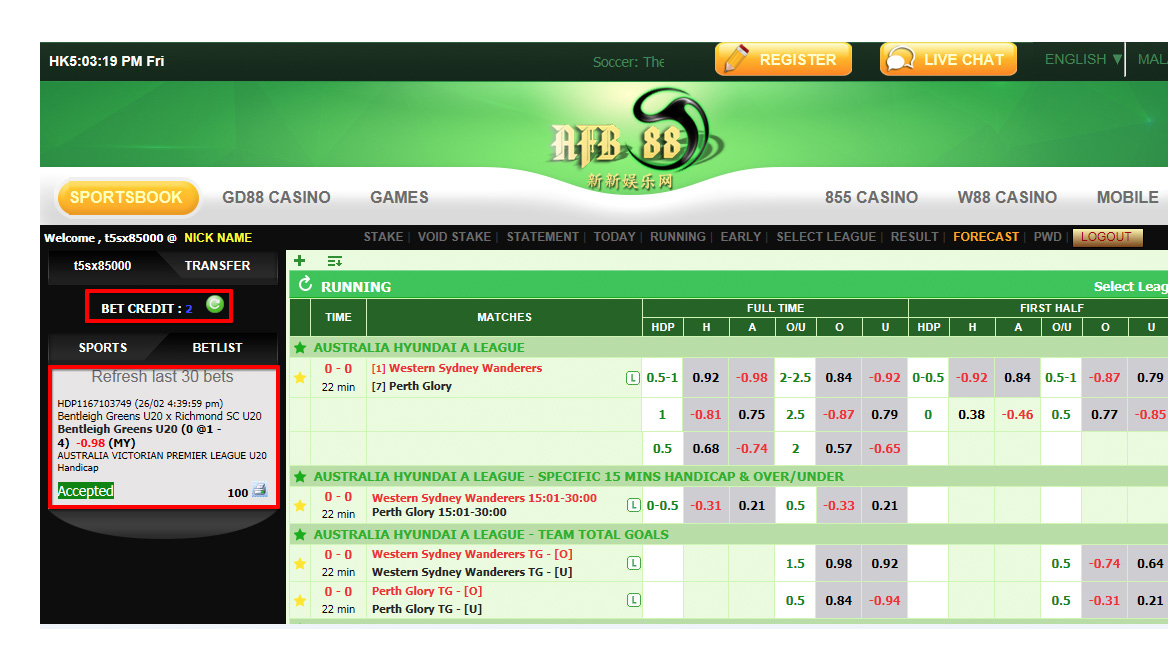Toggle star for Australia Hyundai A League header
Screen dimensions: 1168x660
299,348
